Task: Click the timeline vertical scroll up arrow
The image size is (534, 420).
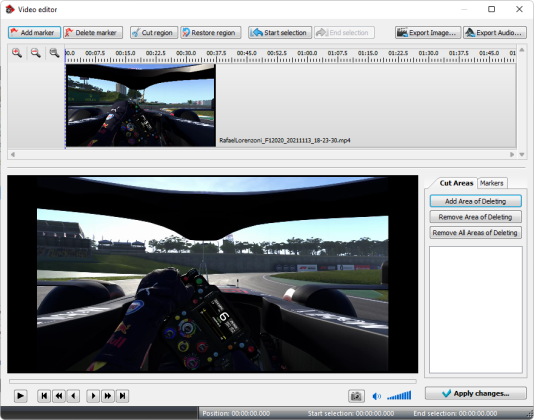Action: pyautogui.click(x=522, y=50)
